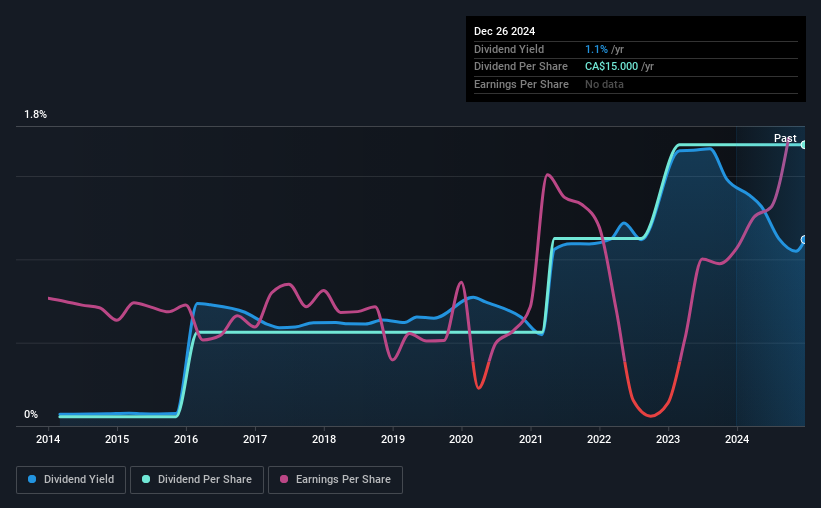Click the 0% y-axis label

(x=31, y=414)
